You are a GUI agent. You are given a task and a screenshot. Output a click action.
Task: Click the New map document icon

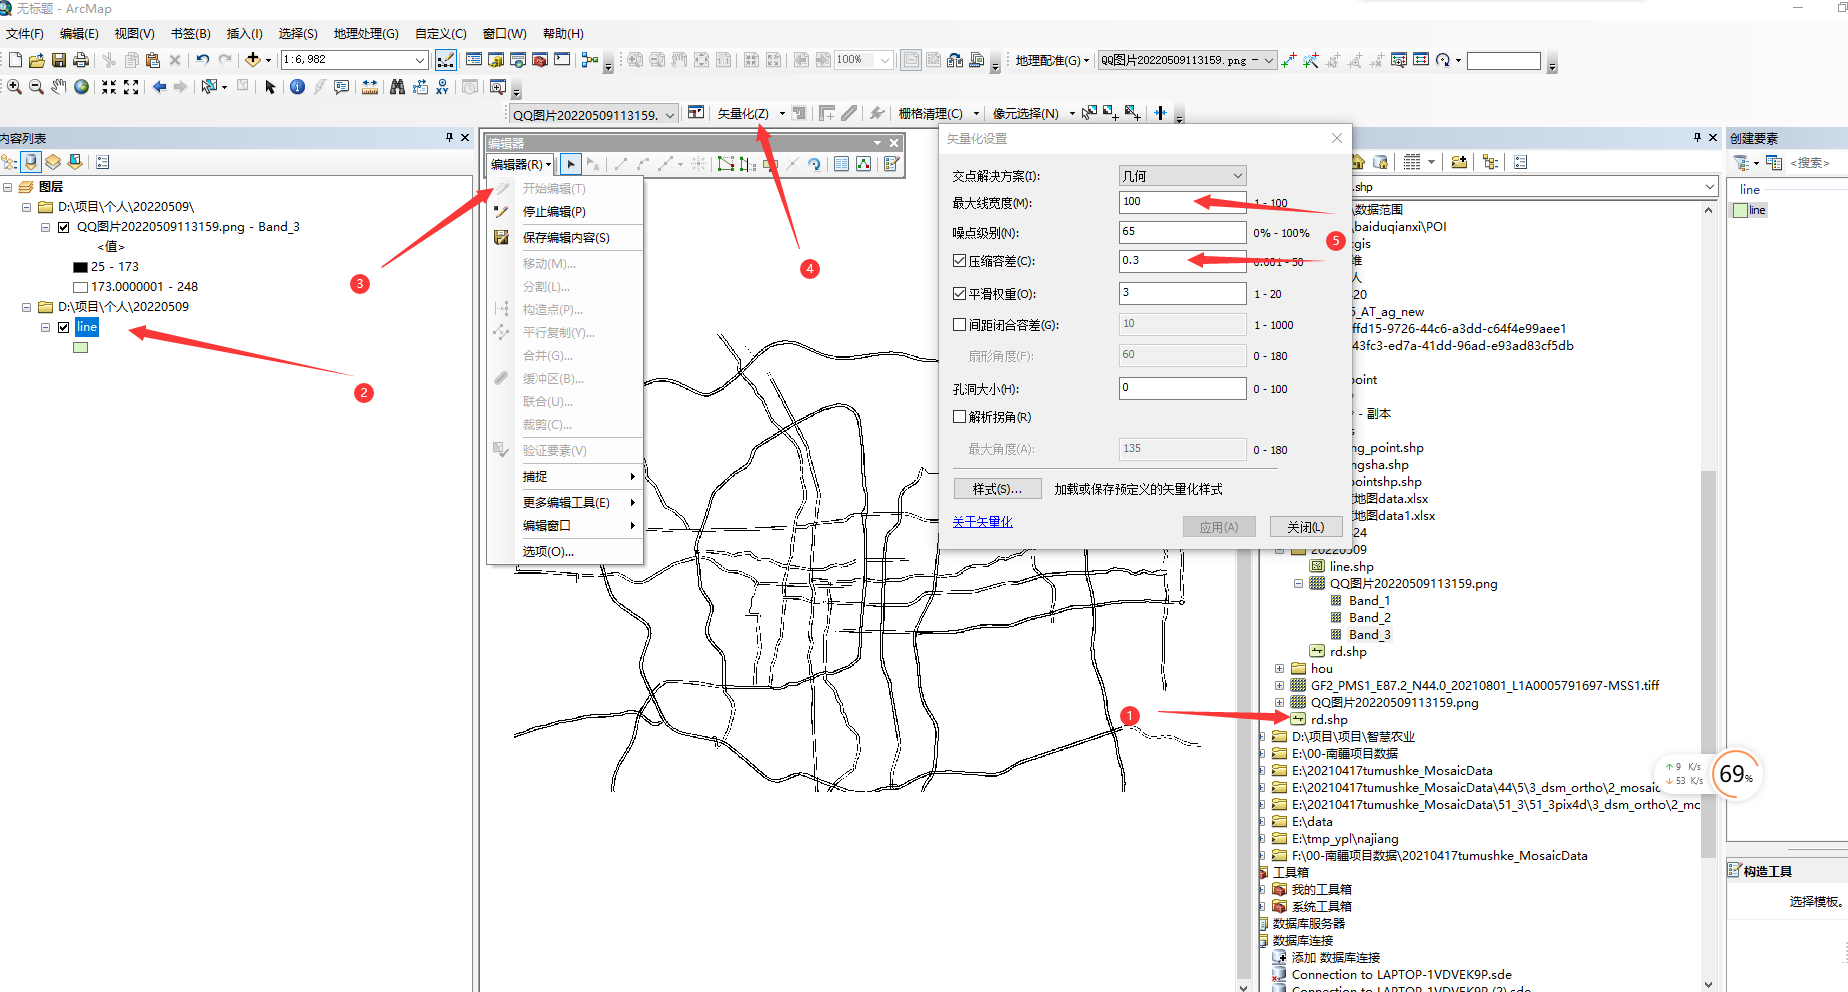(15, 60)
